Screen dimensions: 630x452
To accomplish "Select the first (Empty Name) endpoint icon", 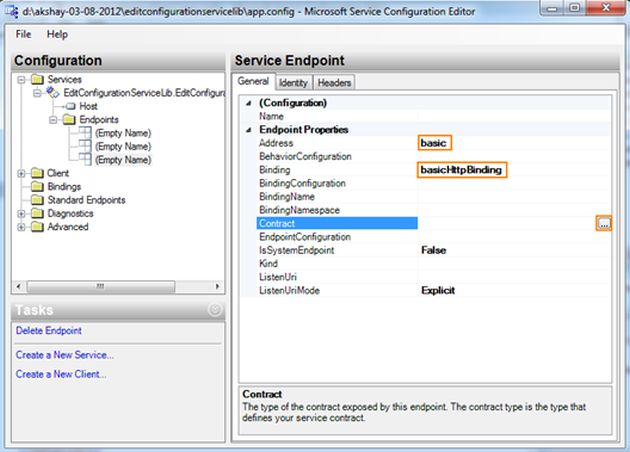I will 85,132.
